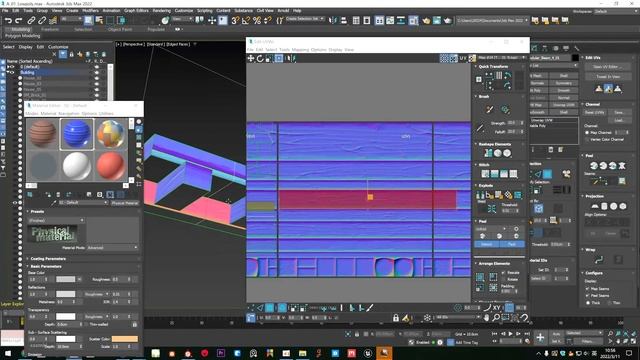
Task: Open the Modifiers menu
Action: coord(90,11)
